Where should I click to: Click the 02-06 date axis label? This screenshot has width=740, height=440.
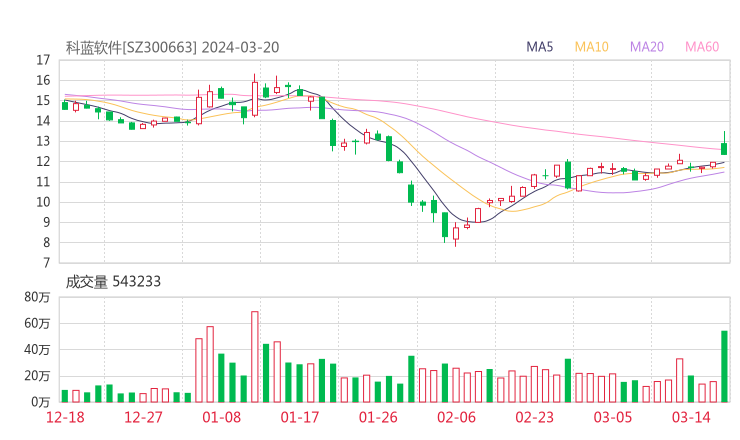456,417
